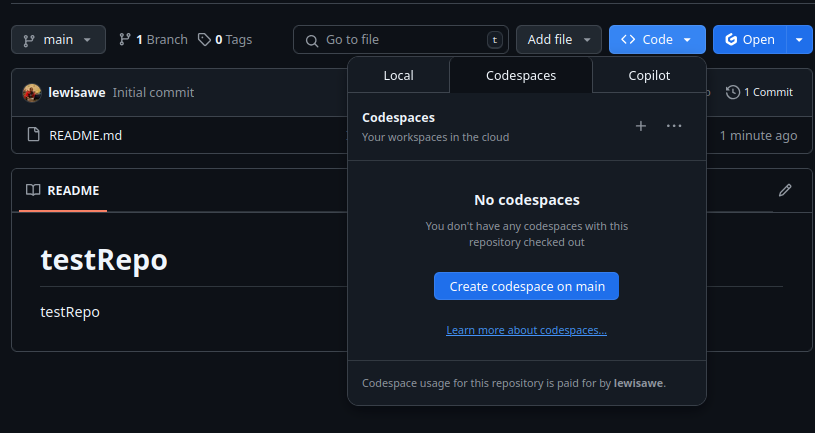Expand the arrow next to Open button
815x433 pixels.
799,40
